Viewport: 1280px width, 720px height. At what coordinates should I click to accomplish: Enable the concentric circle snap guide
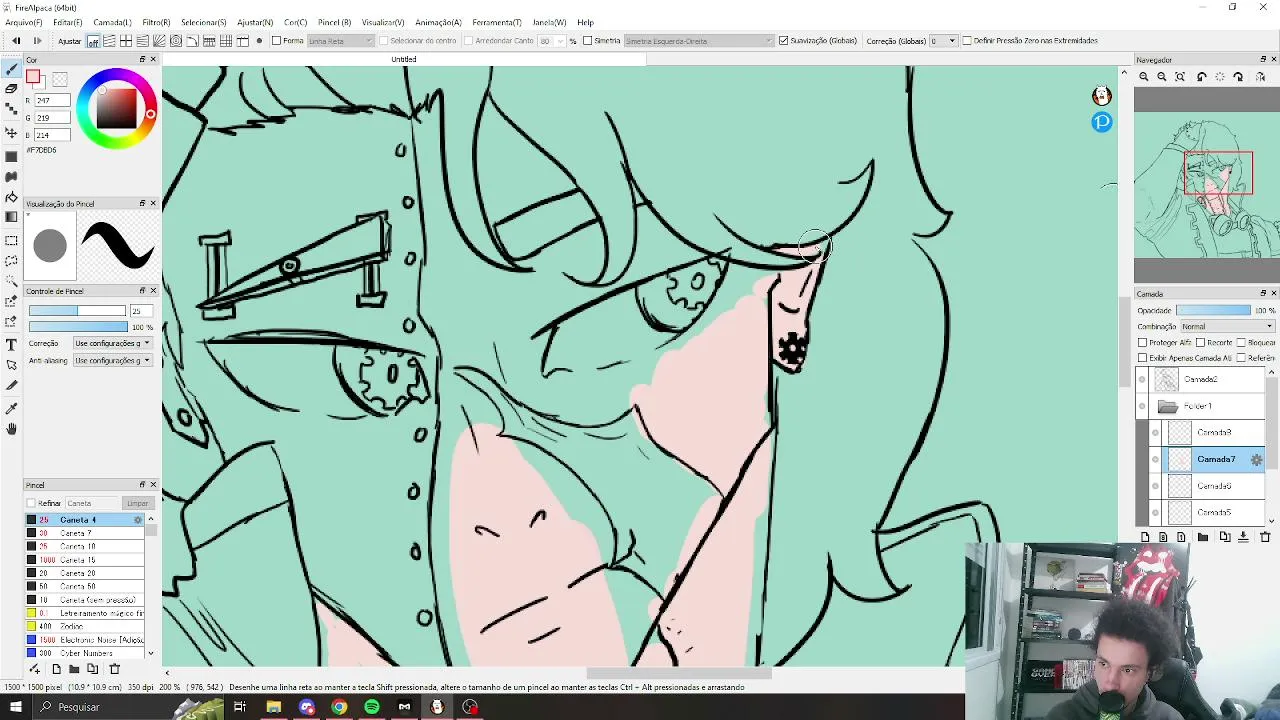(176, 41)
